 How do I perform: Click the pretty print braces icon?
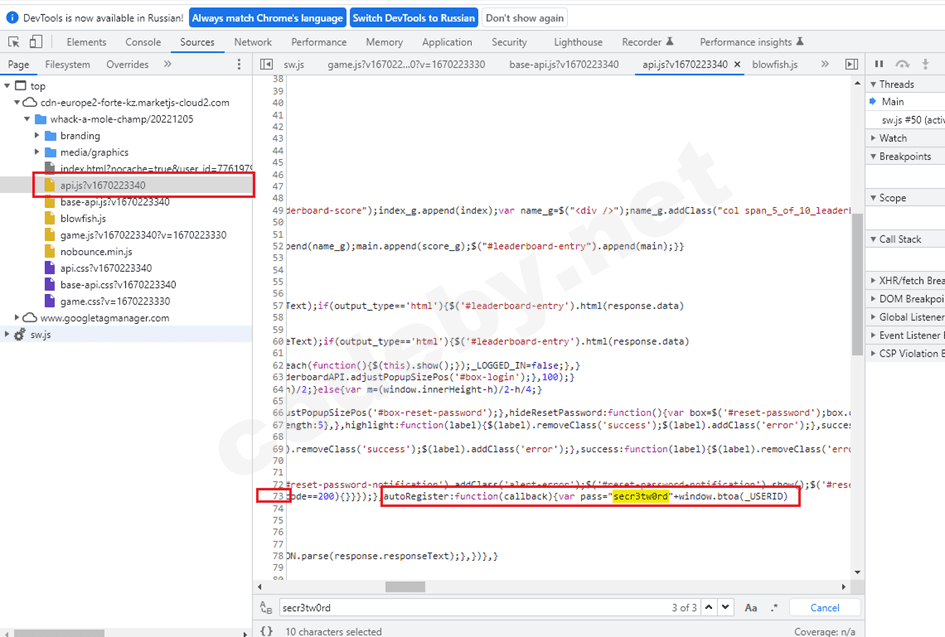(266, 631)
